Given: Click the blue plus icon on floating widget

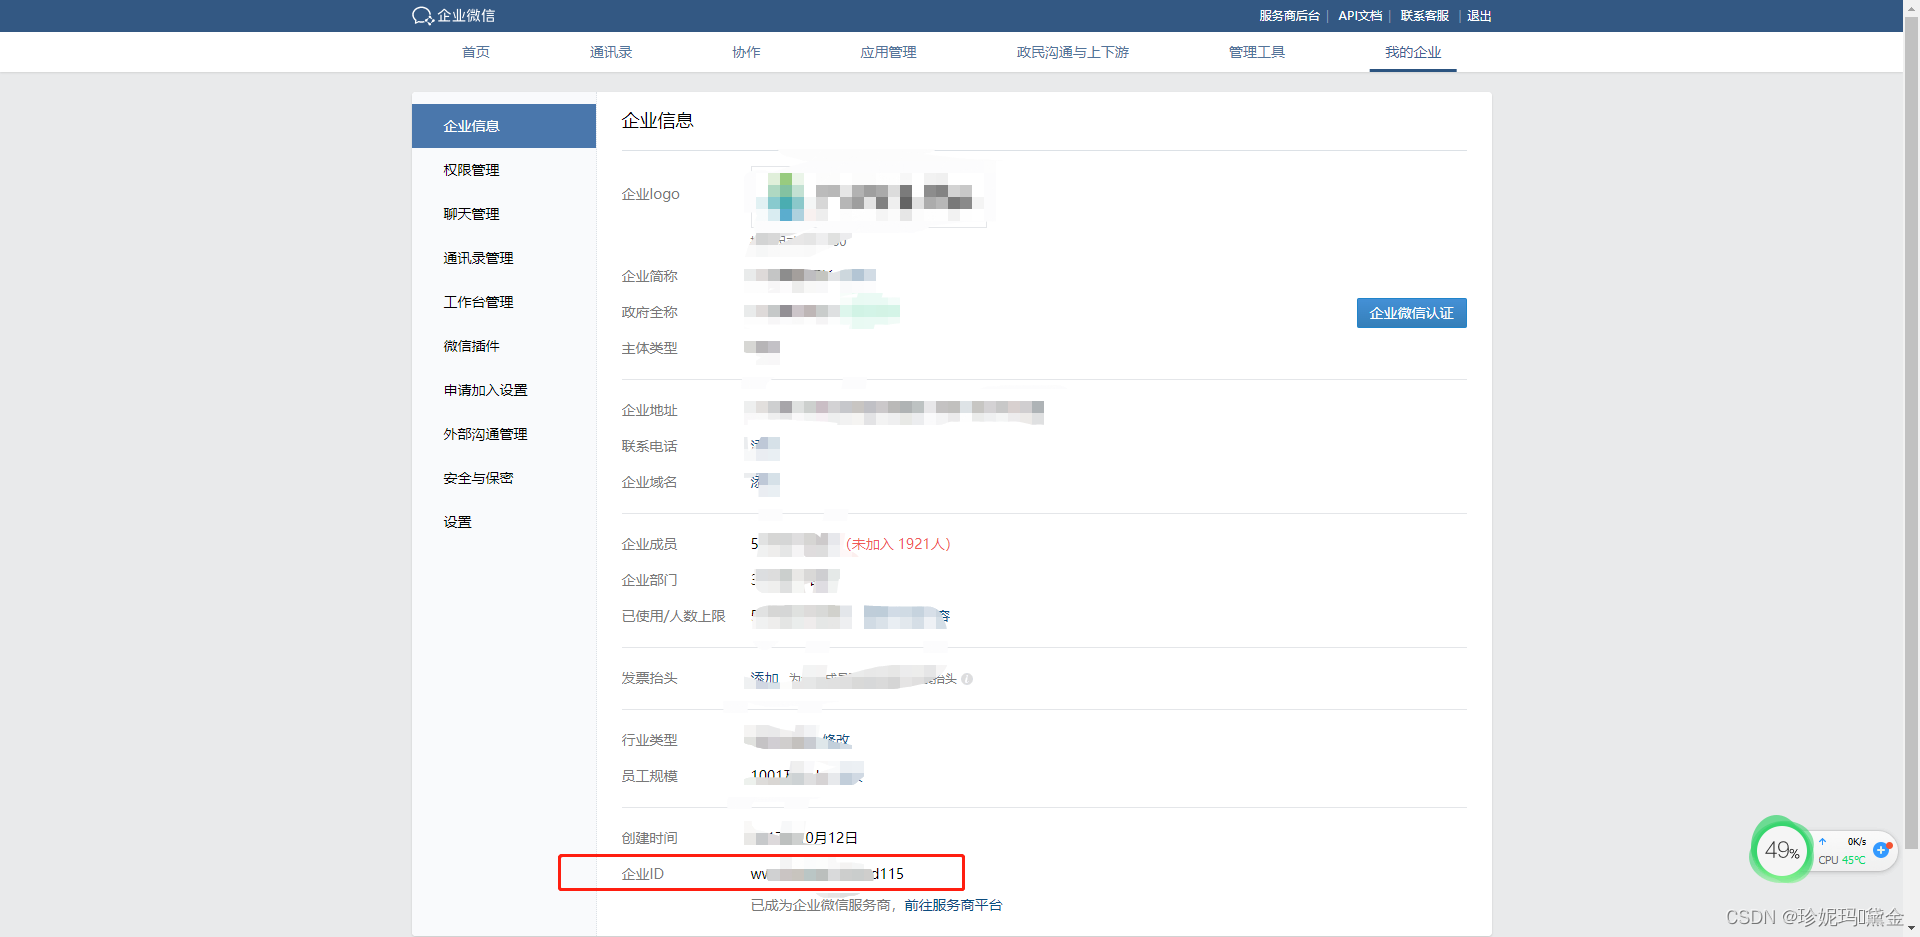Looking at the screenshot, I should click(1881, 850).
